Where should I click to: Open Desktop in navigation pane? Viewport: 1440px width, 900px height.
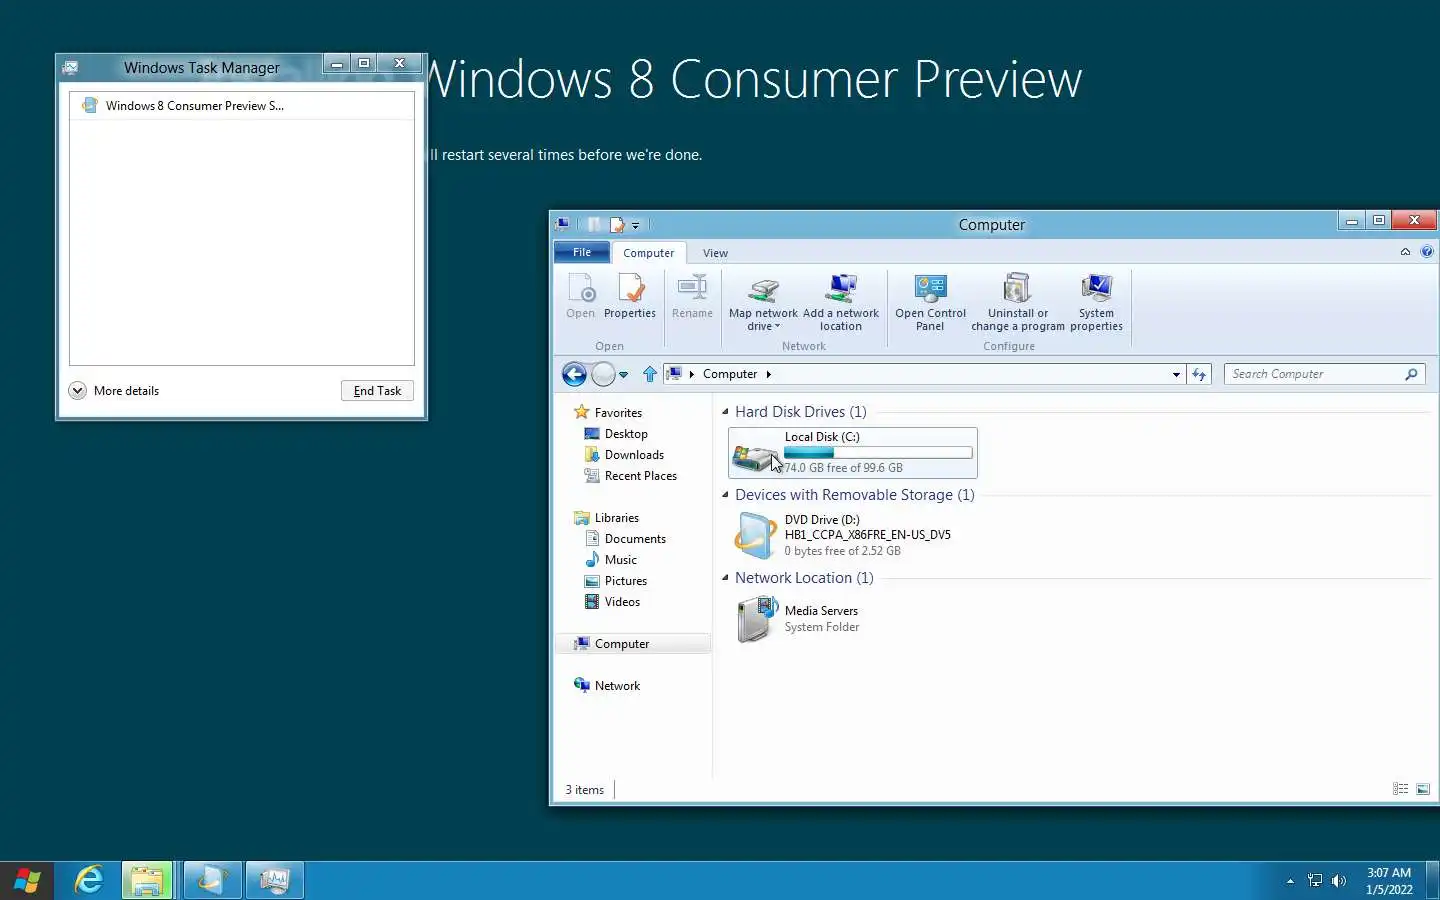[626, 434]
